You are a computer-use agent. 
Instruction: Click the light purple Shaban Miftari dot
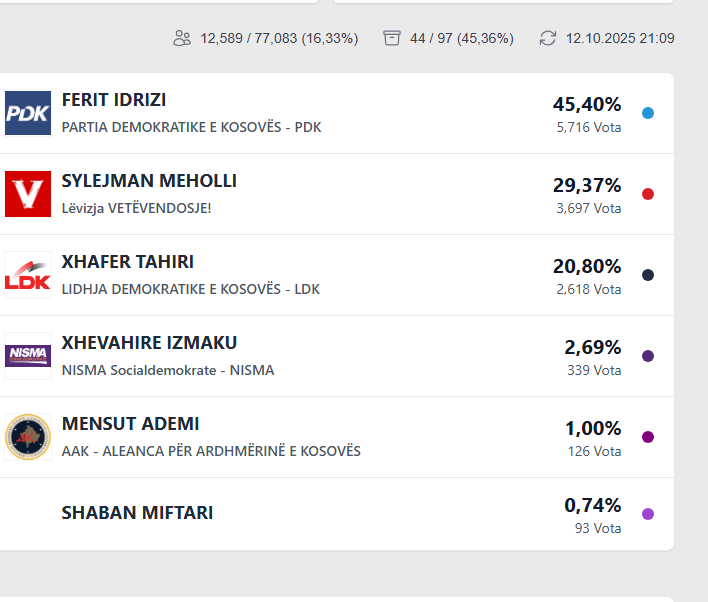pyautogui.click(x=648, y=514)
